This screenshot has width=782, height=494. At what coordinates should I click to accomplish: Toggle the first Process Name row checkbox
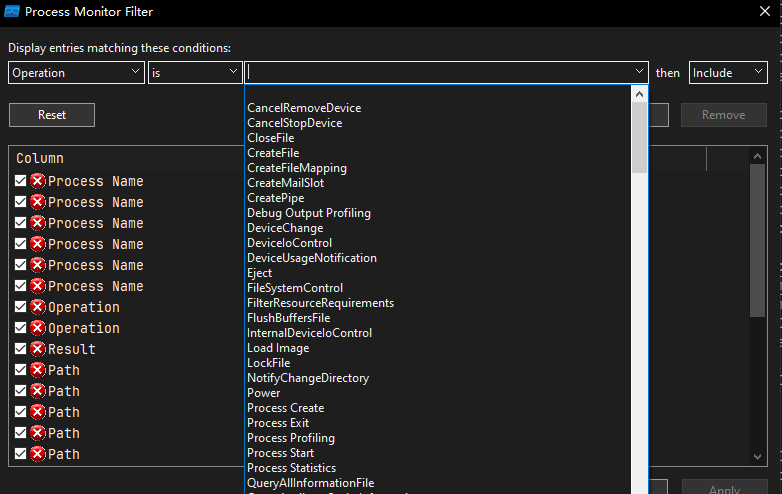click(21, 181)
